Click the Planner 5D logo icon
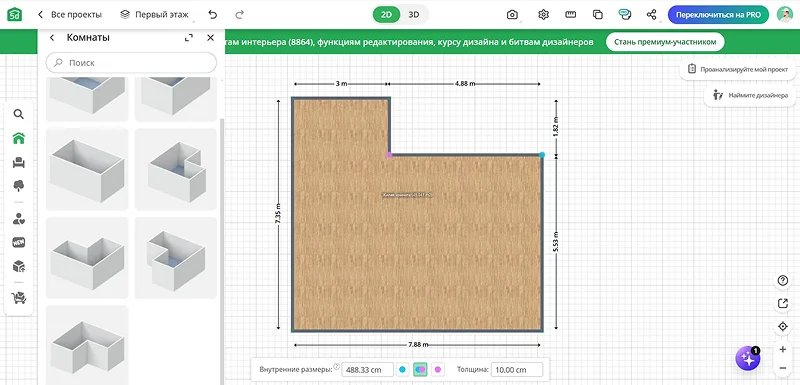 (15, 14)
